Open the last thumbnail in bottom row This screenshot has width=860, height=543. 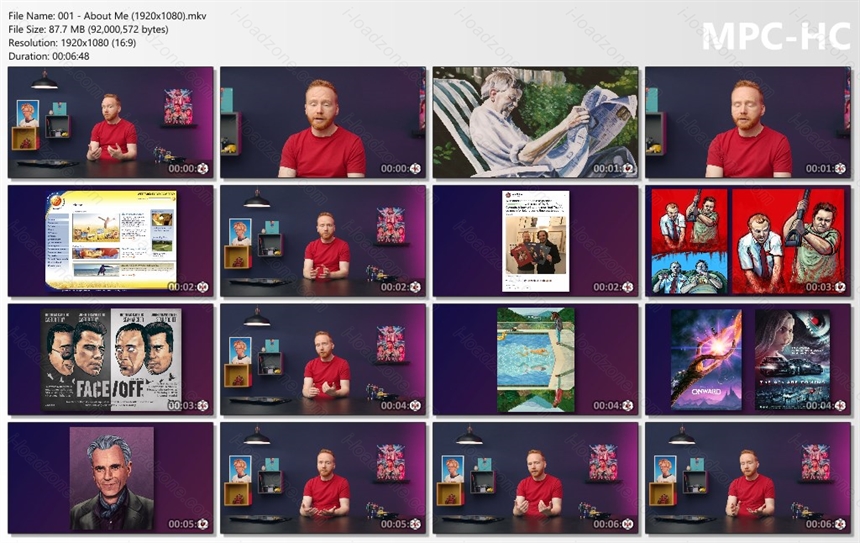pos(748,478)
